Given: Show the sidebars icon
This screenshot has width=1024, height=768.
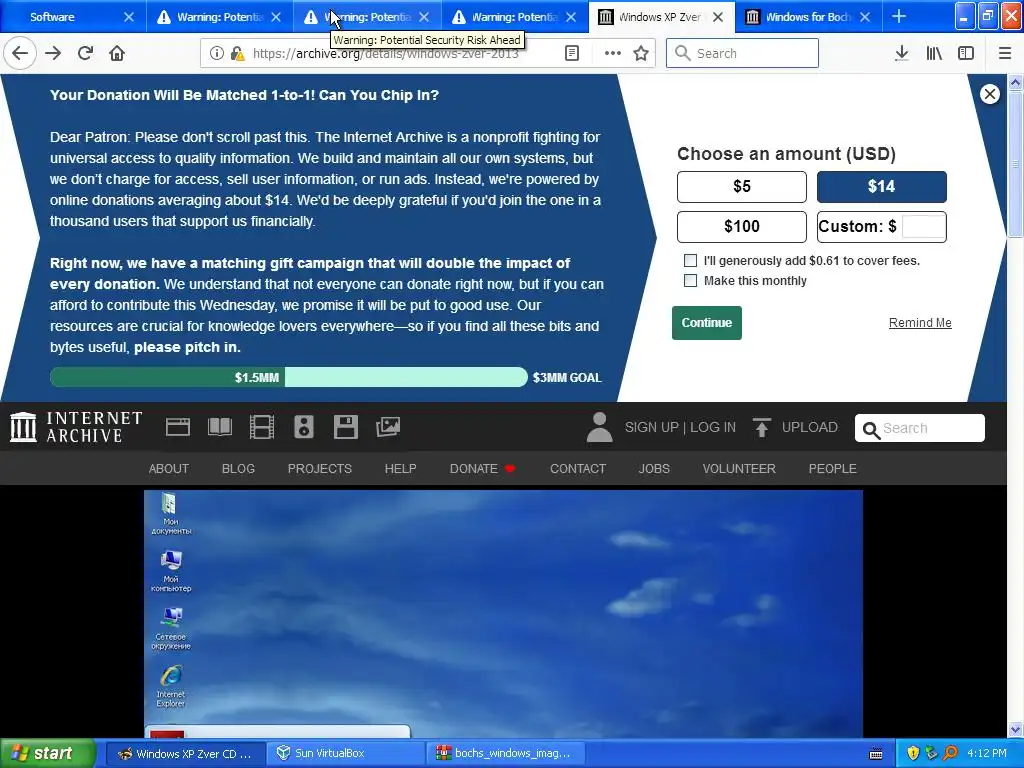Looking at the screenshot, I should click(966, 54).
